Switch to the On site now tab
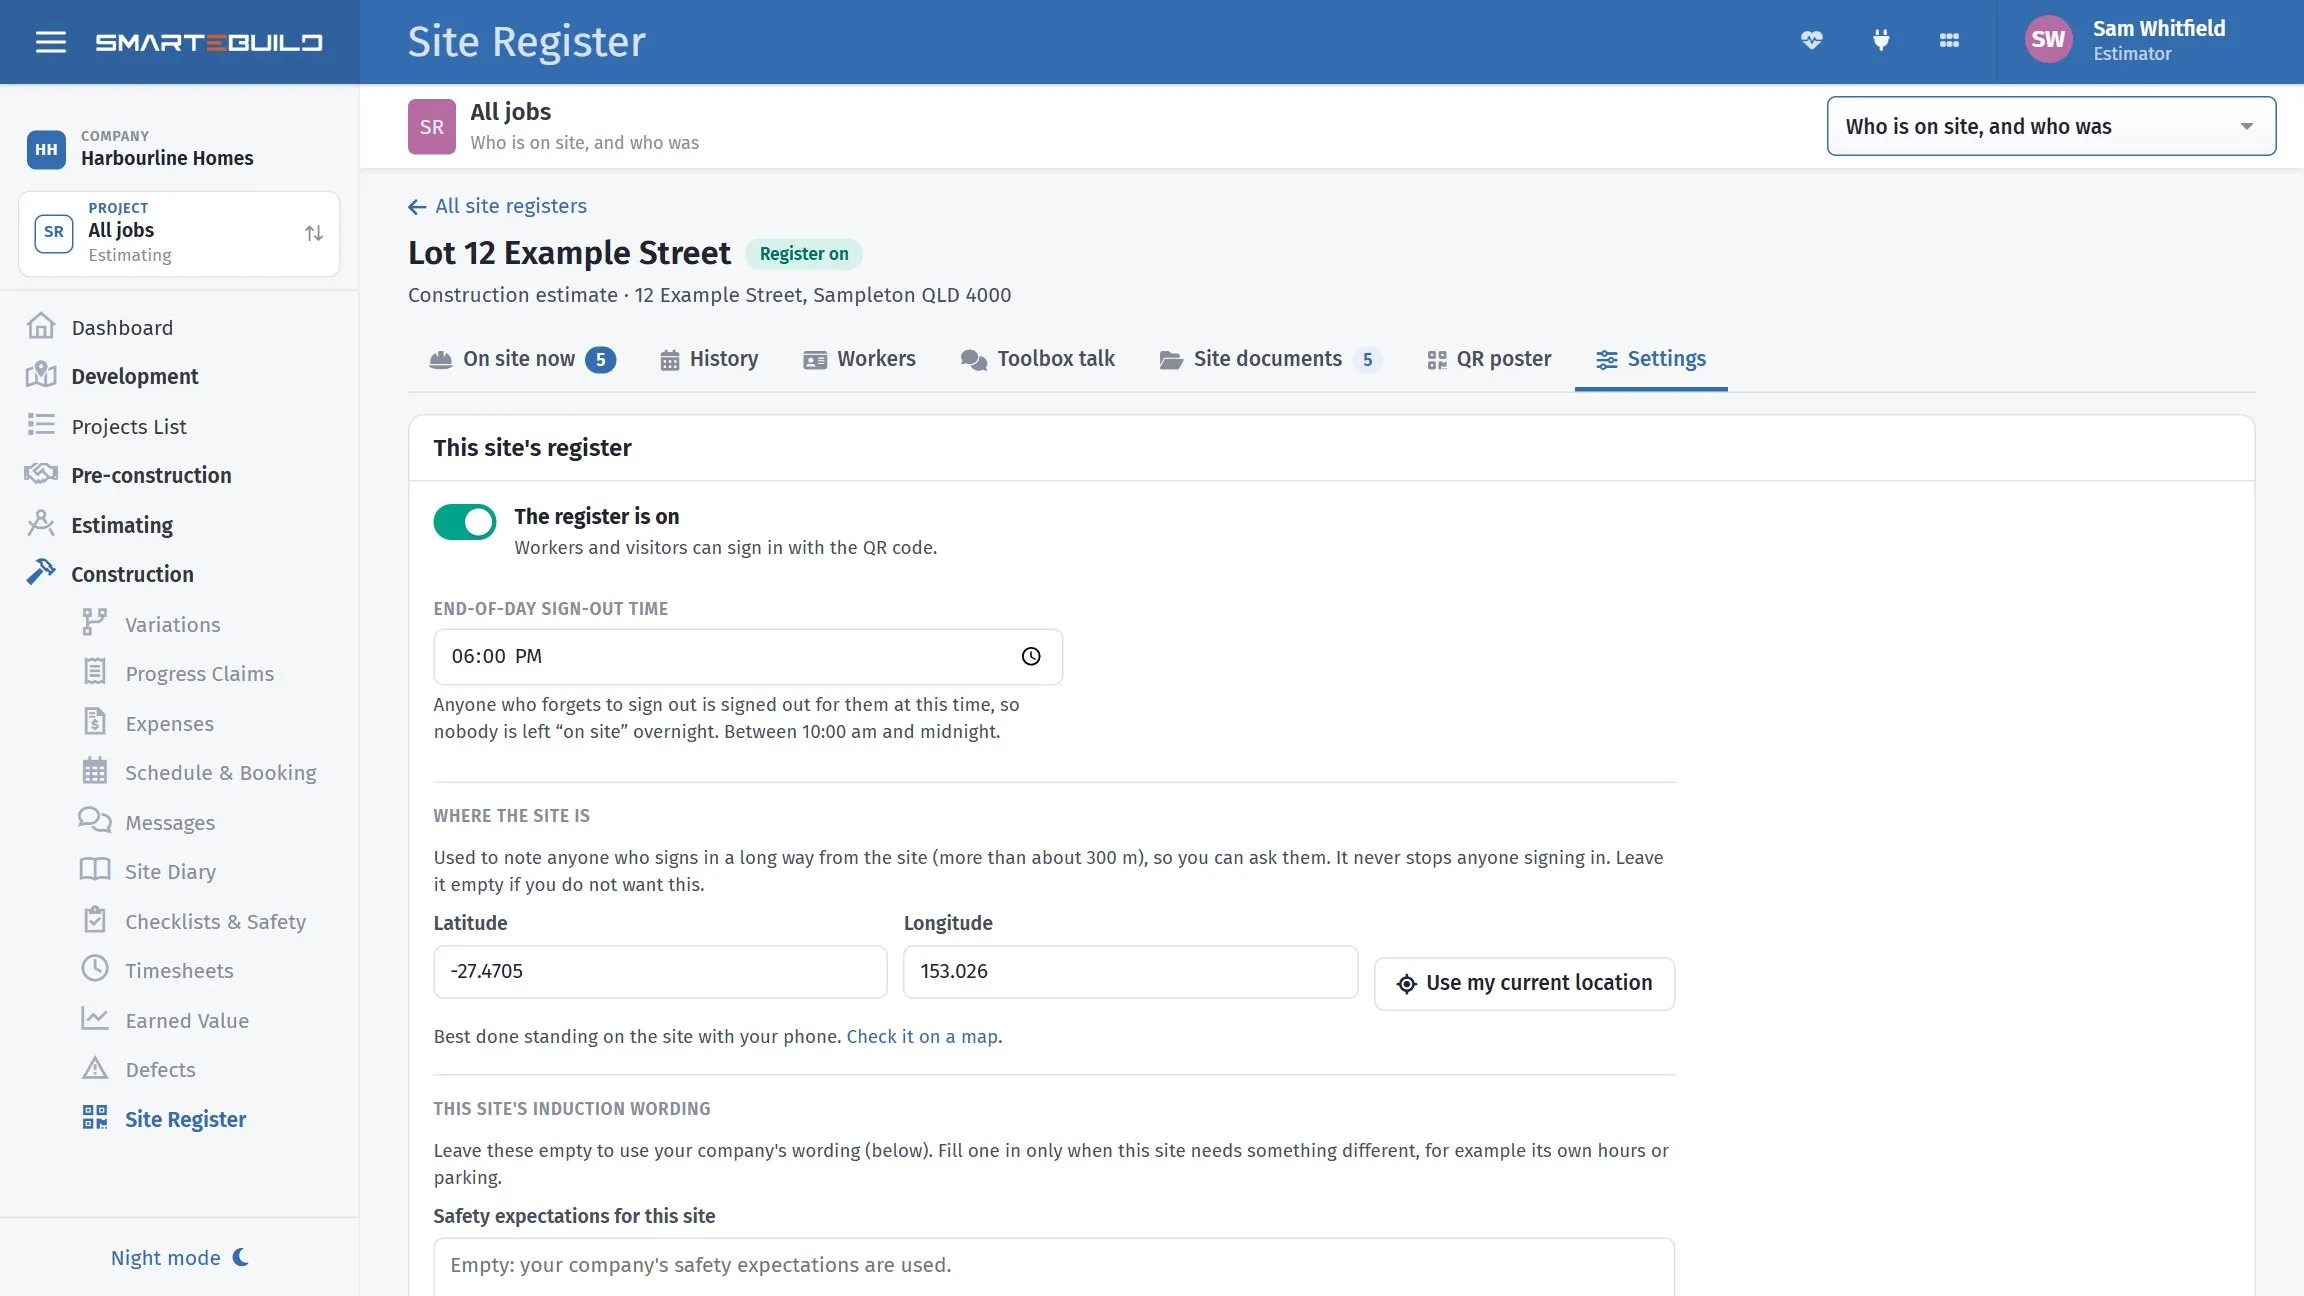The image size is (2304, 1296). coord(522,359)
